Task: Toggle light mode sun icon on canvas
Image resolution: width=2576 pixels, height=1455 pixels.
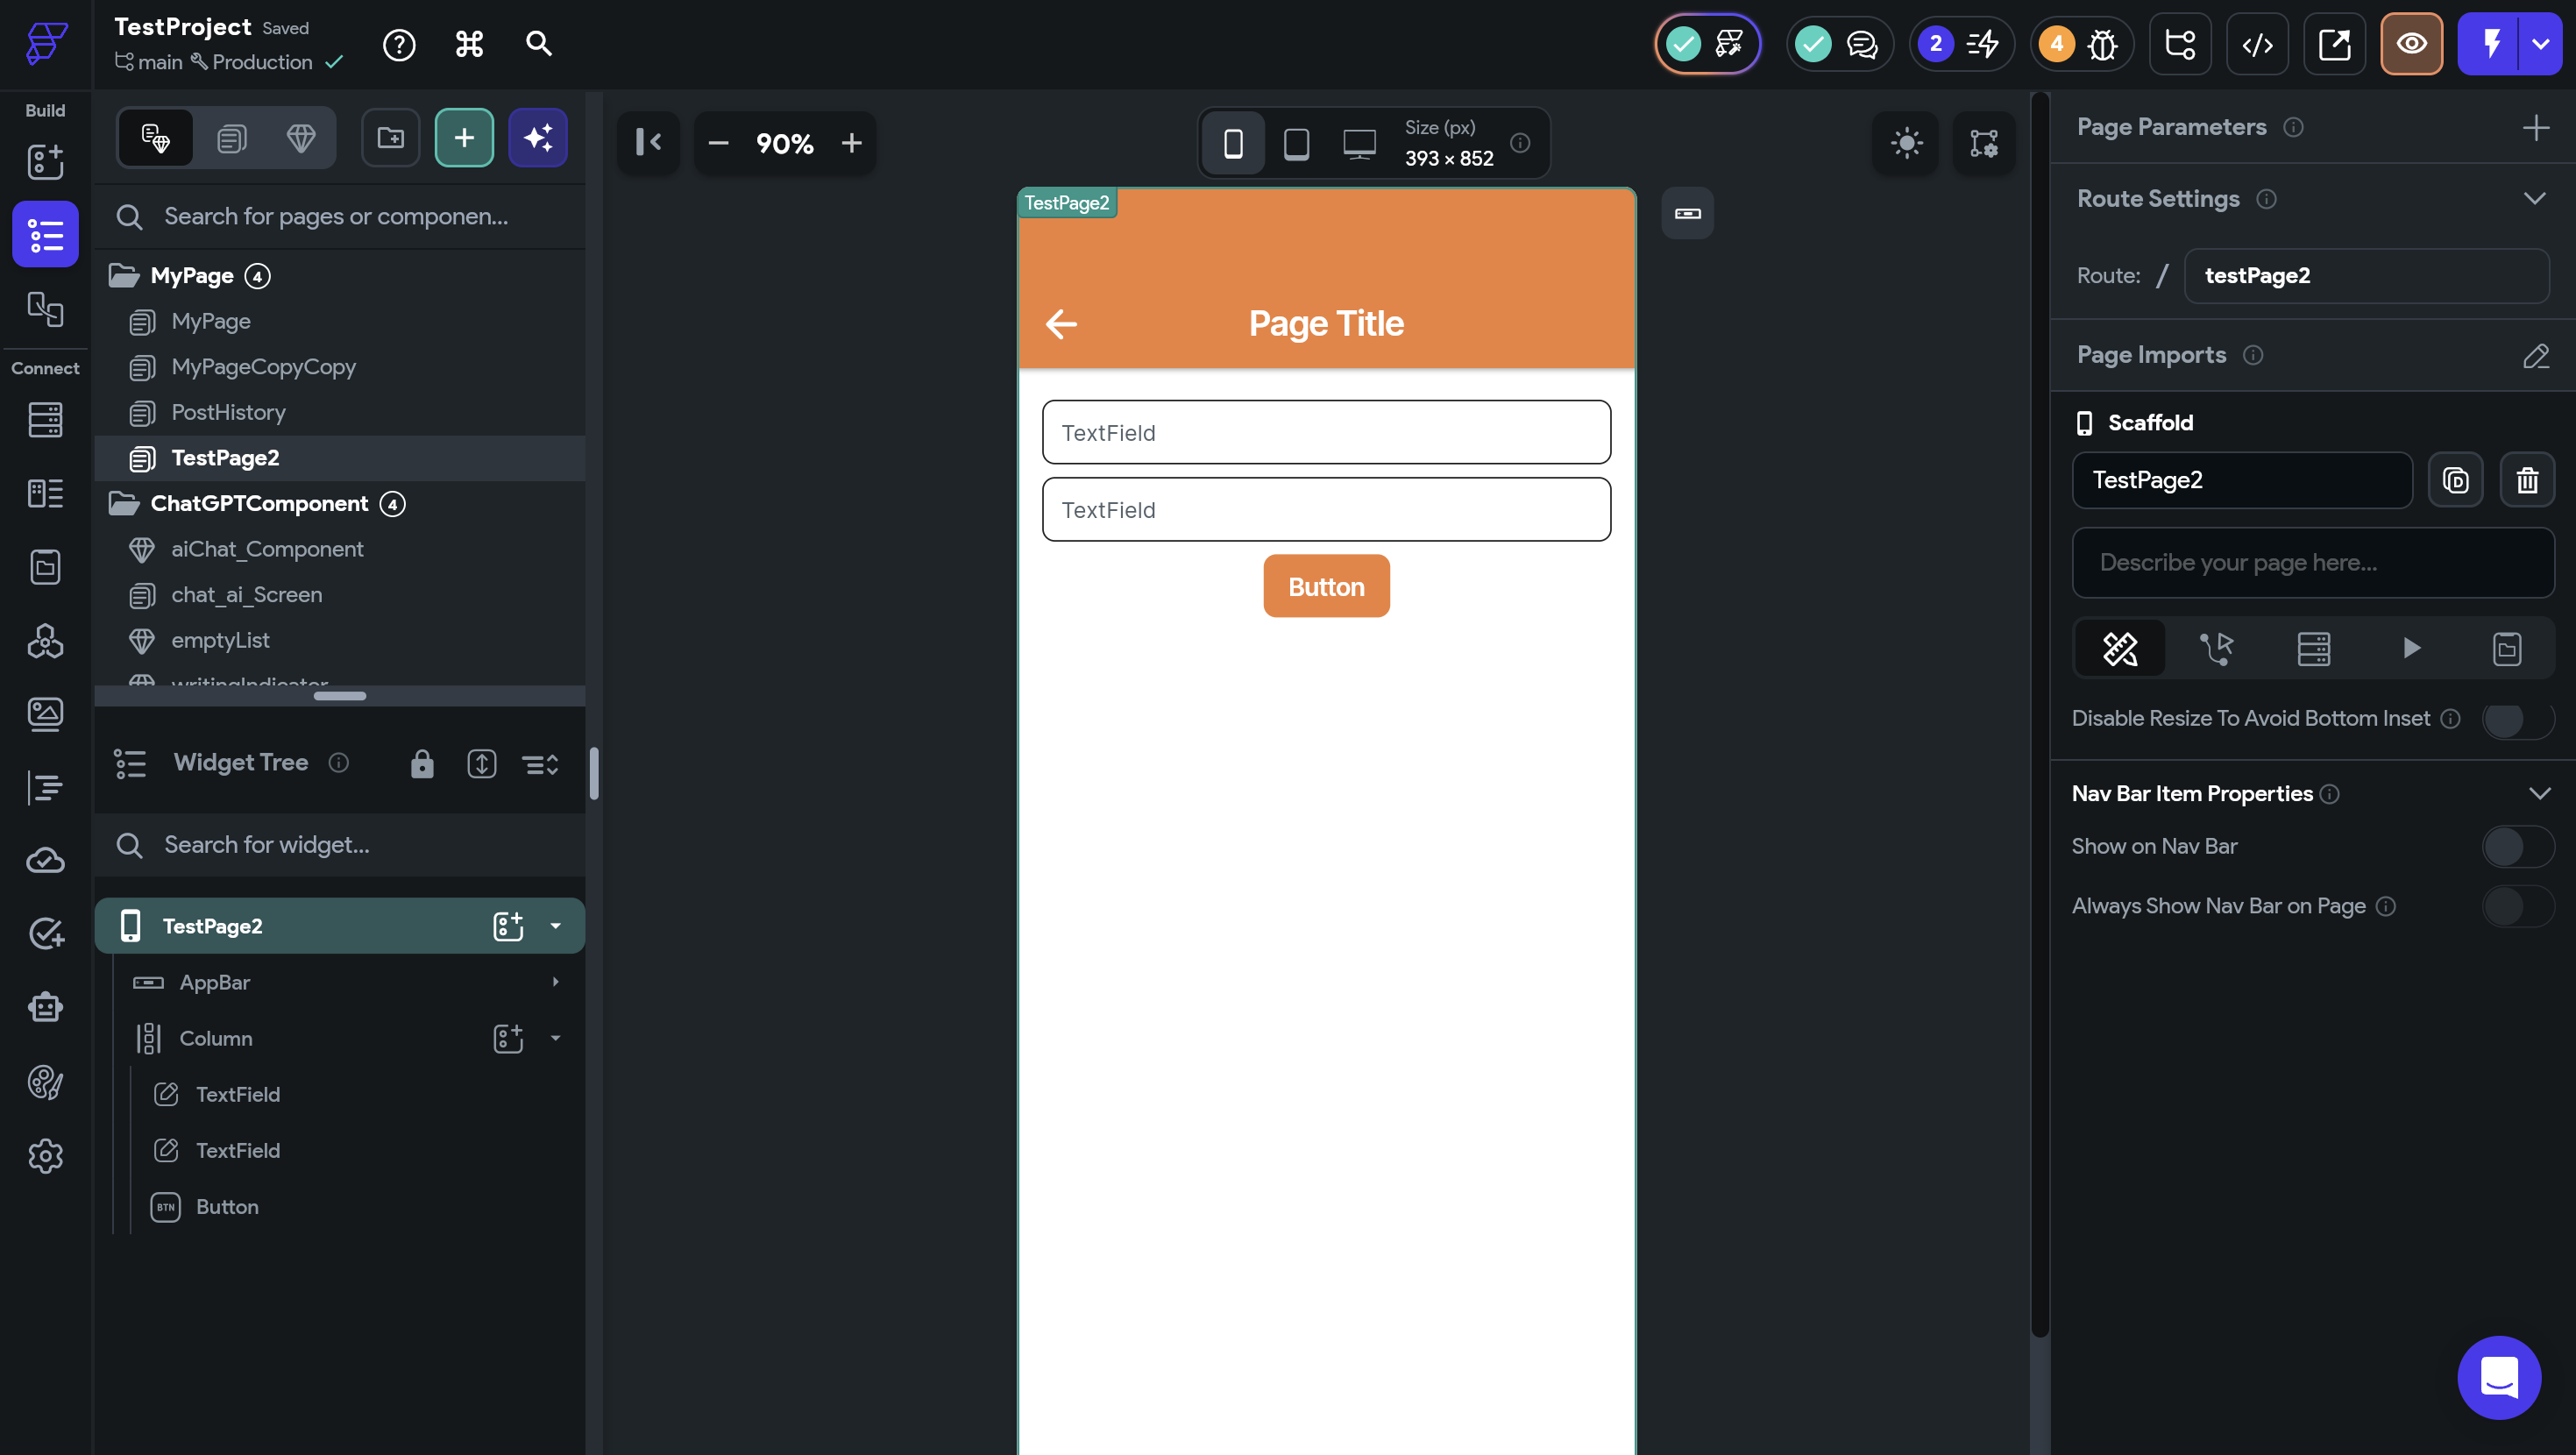Action: coord(1906,143)
